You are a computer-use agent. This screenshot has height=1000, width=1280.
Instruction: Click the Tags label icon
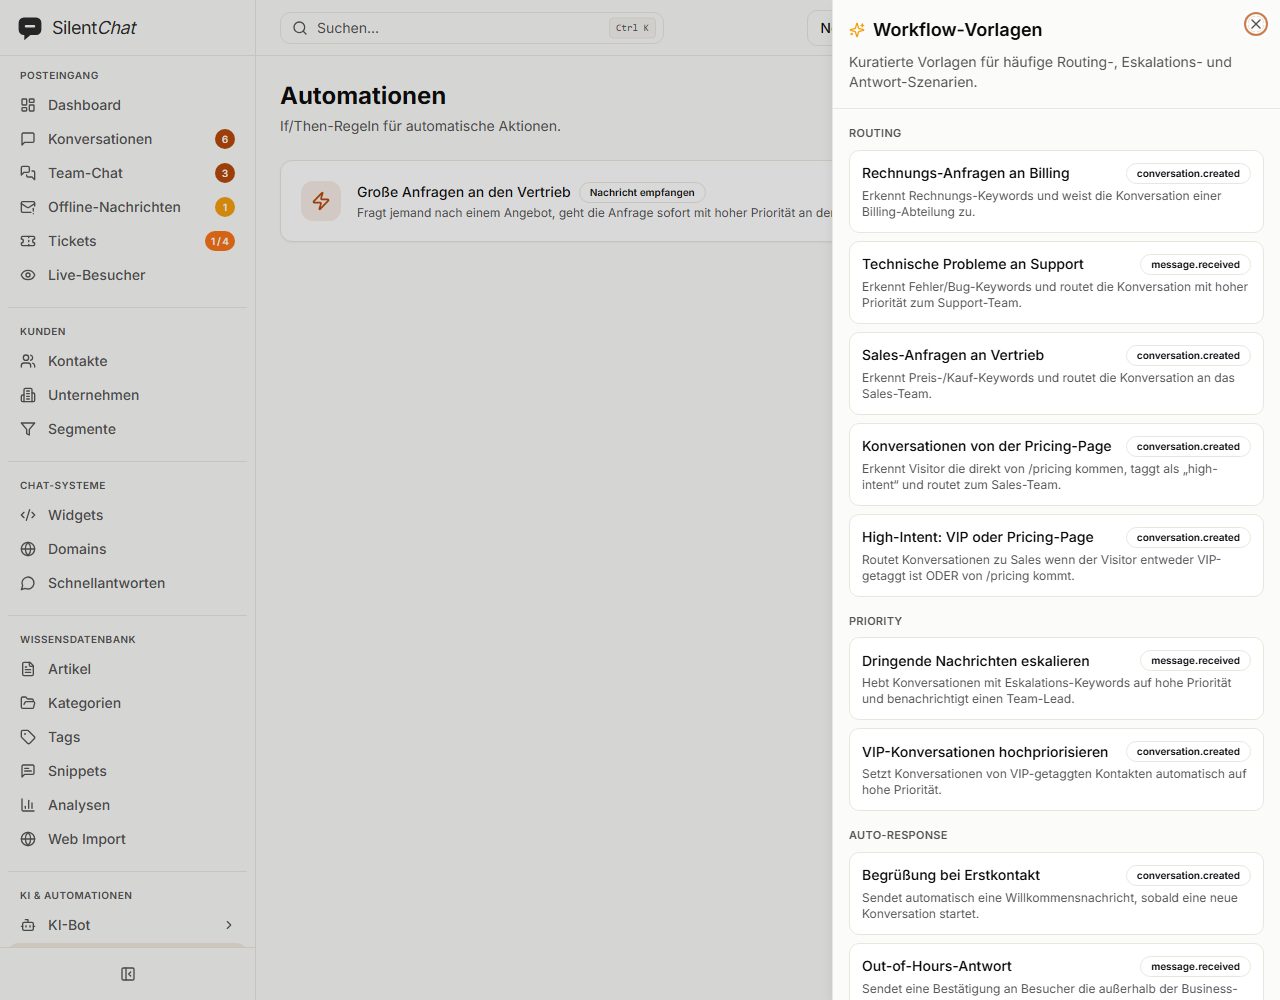[28, 737]
